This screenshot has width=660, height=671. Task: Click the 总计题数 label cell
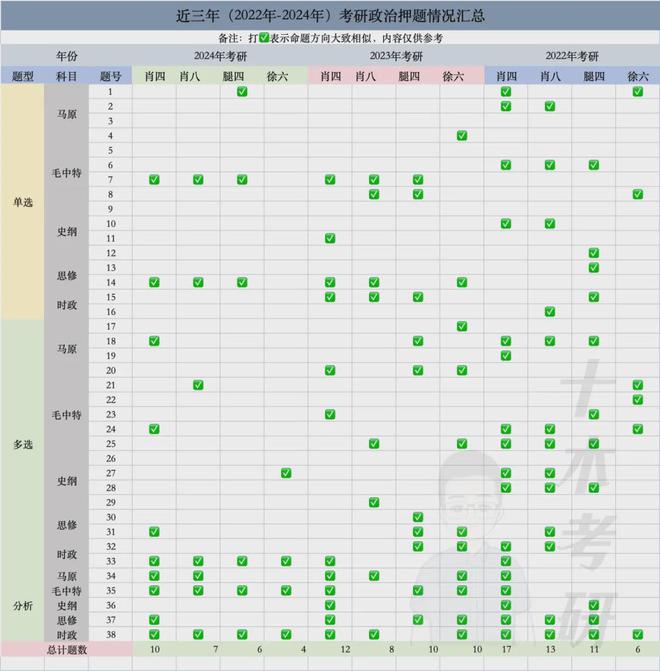67,650
